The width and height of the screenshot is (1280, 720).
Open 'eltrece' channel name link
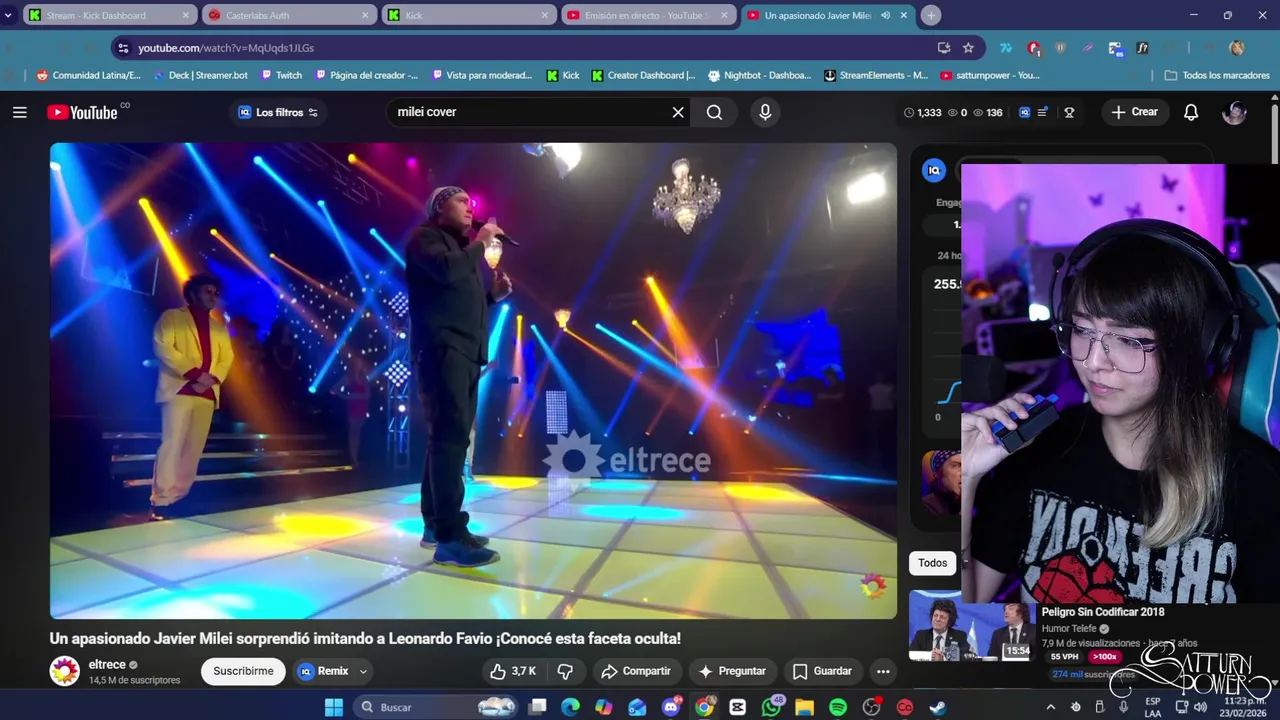[107, 664]
